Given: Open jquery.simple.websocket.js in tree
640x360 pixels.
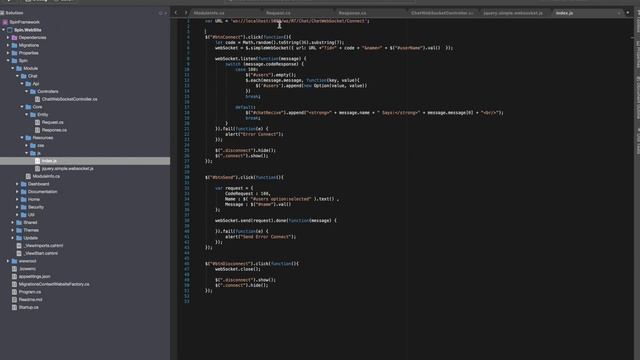Looking at the screenshot, I should (68, 169).
